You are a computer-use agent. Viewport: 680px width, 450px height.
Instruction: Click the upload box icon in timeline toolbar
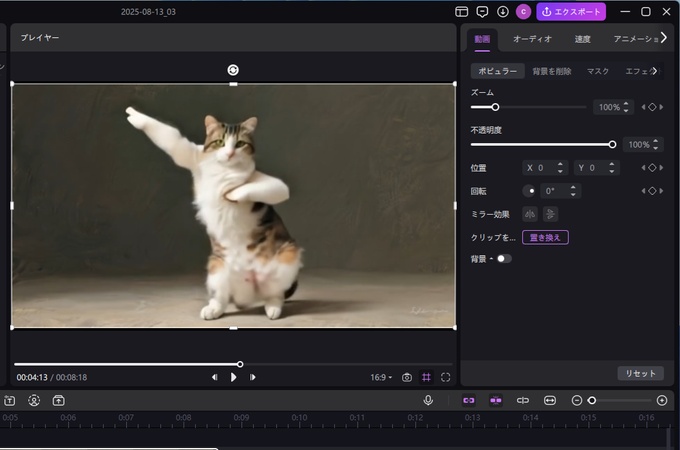(59, 401)
